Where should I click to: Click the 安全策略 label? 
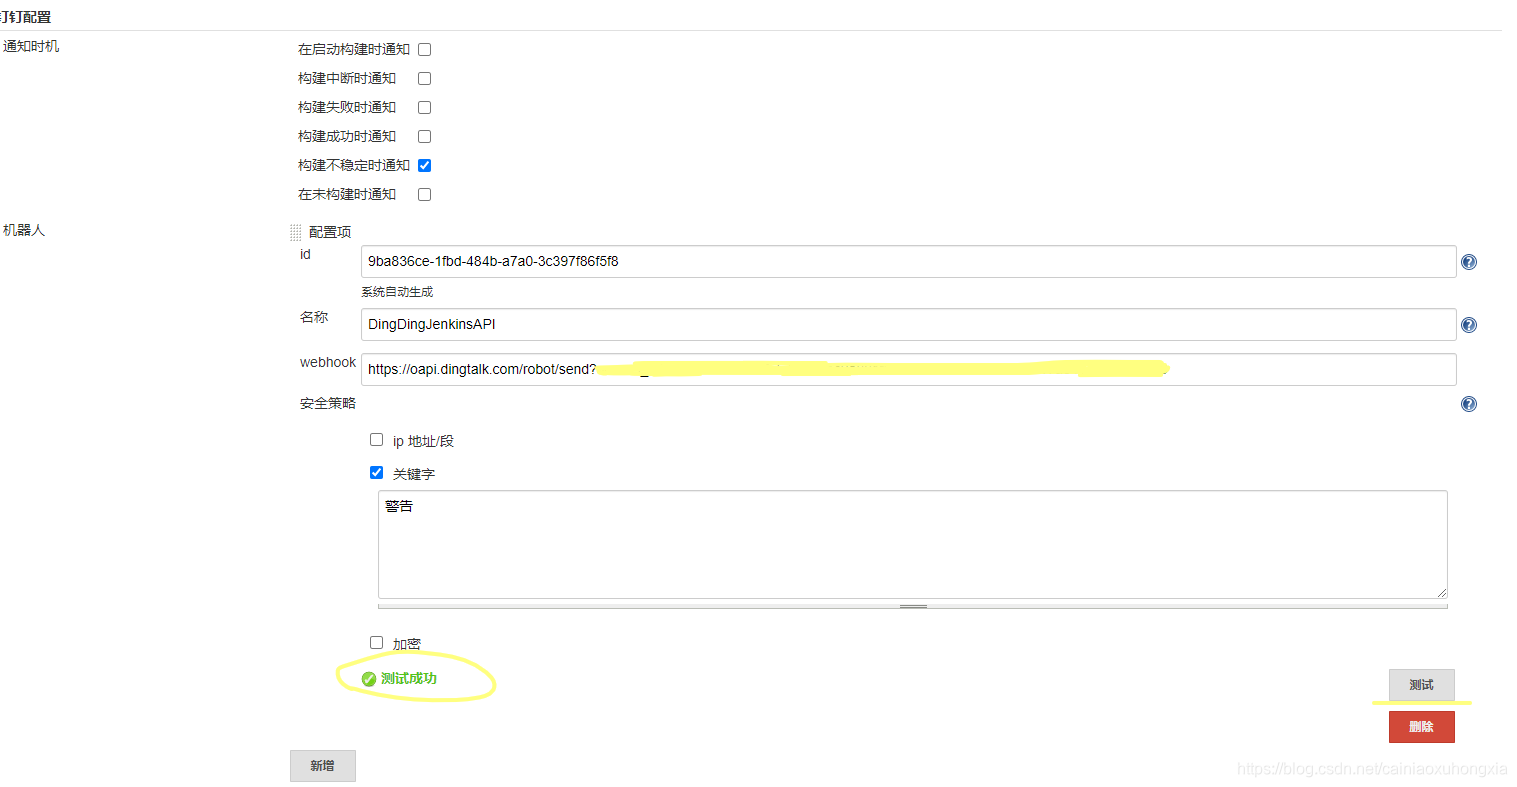click(x=328, y=403)
